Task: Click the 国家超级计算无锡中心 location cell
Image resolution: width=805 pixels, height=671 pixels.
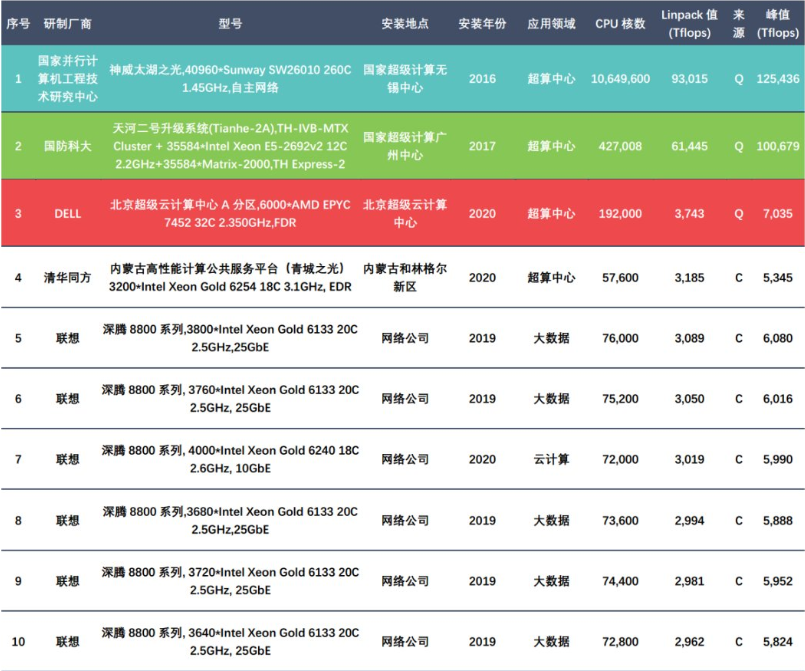Action: click(x=405, y=79)
